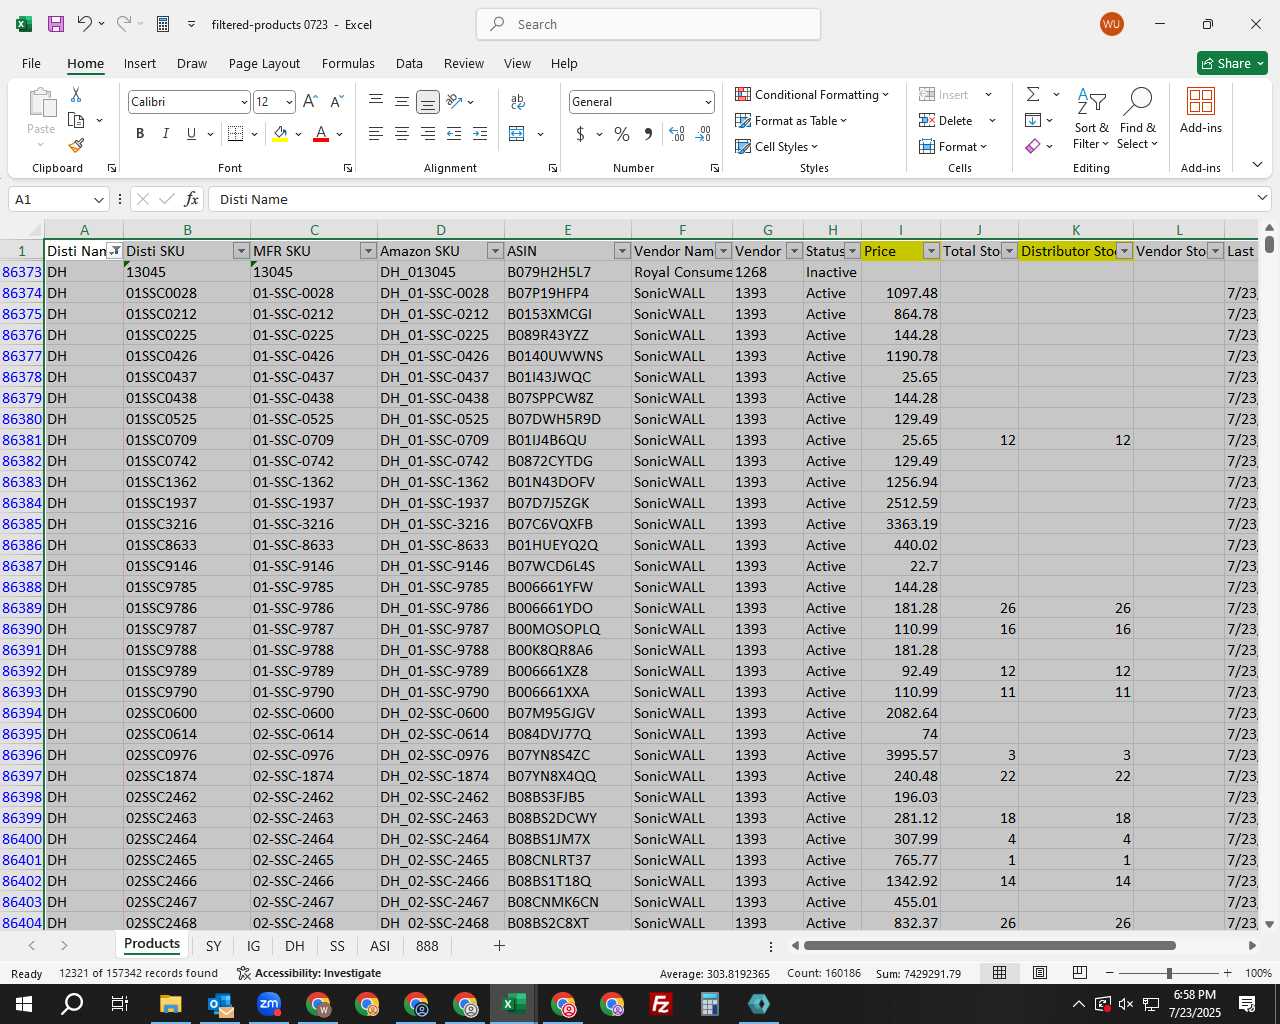Screen dimensions: 1280x1024
Task: Click the Format Painter brush icon
Action: point(76,145)
